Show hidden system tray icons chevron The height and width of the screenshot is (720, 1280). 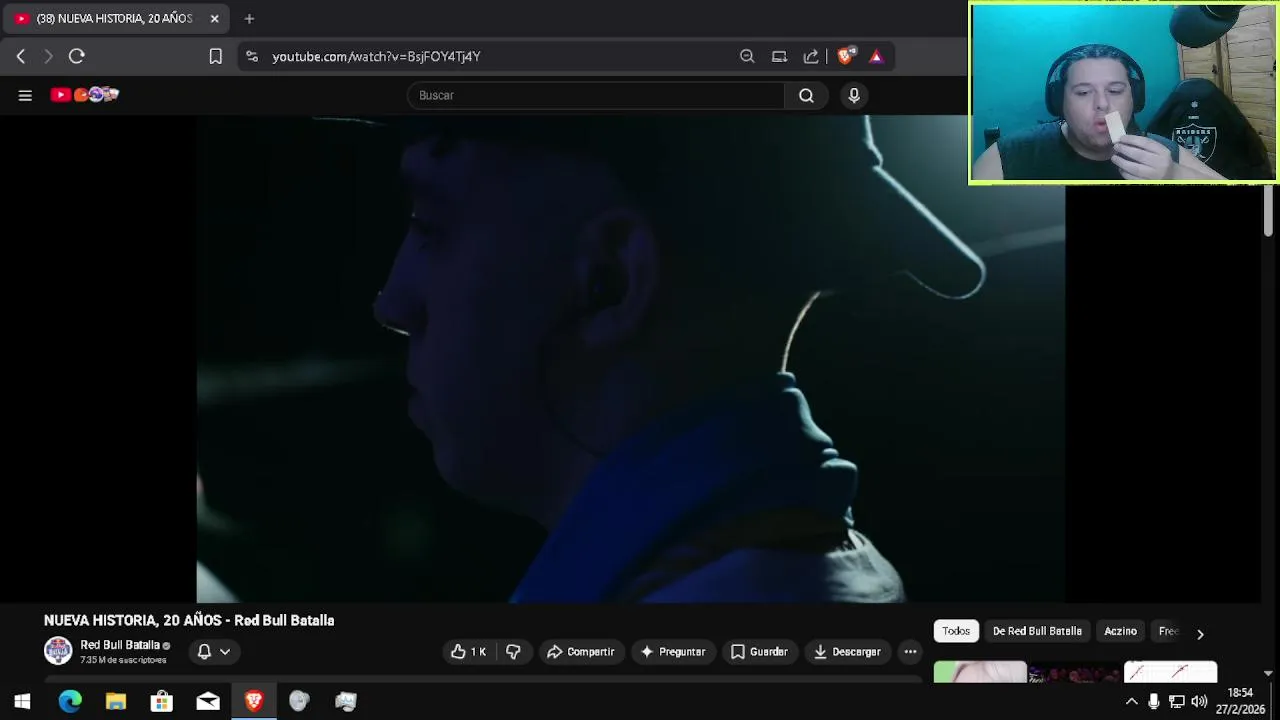click(x=1132, y=702)
